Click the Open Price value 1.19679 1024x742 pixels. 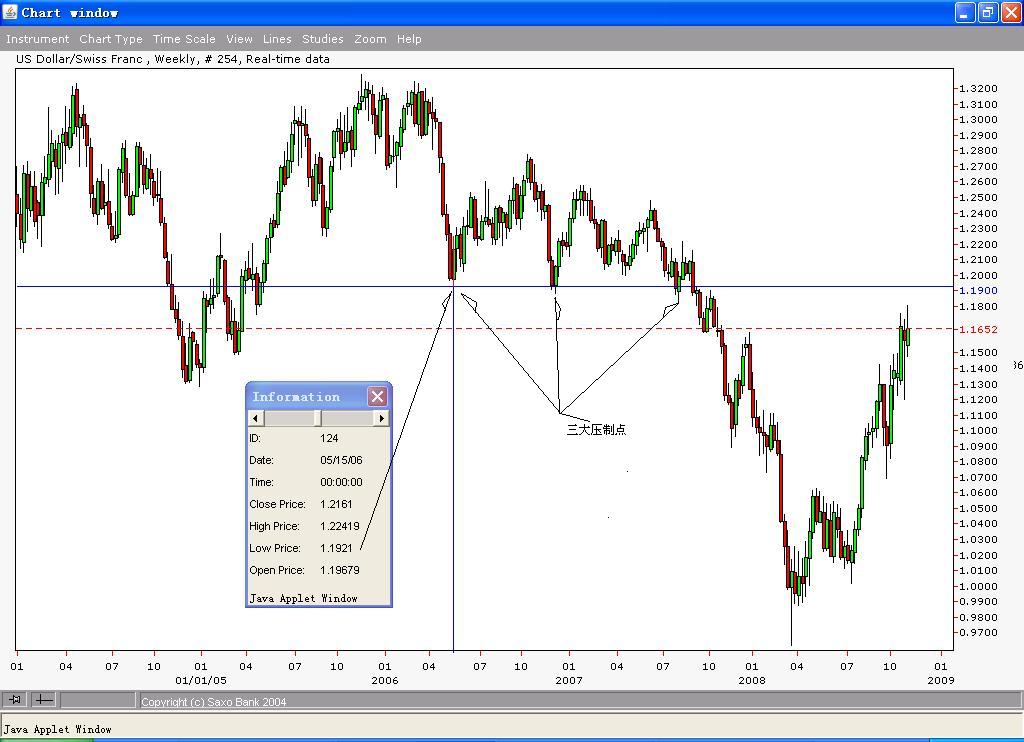340,570
